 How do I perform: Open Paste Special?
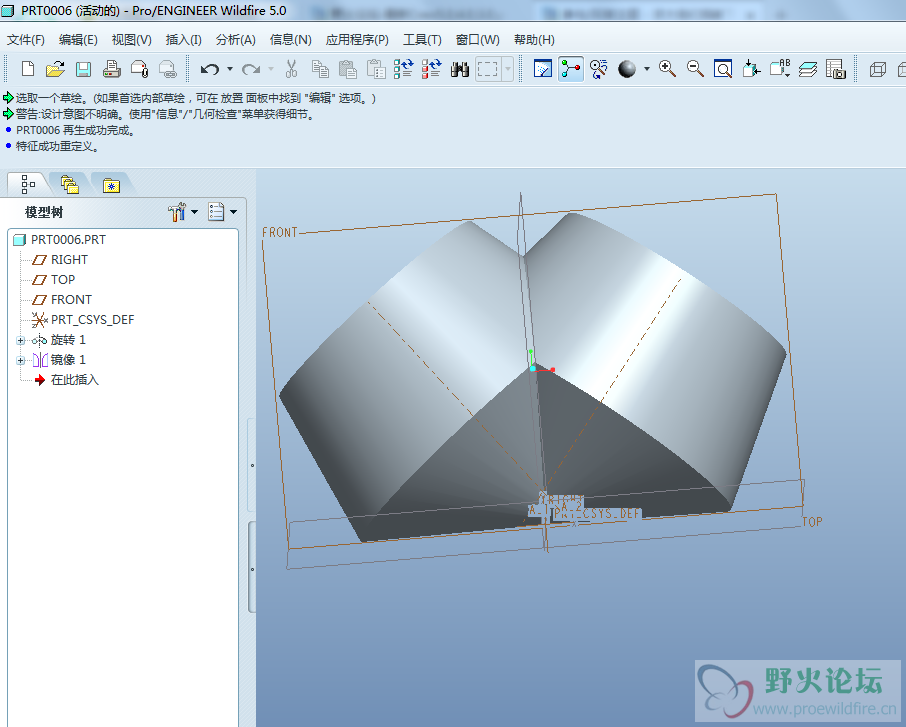(x=376, y=69)
